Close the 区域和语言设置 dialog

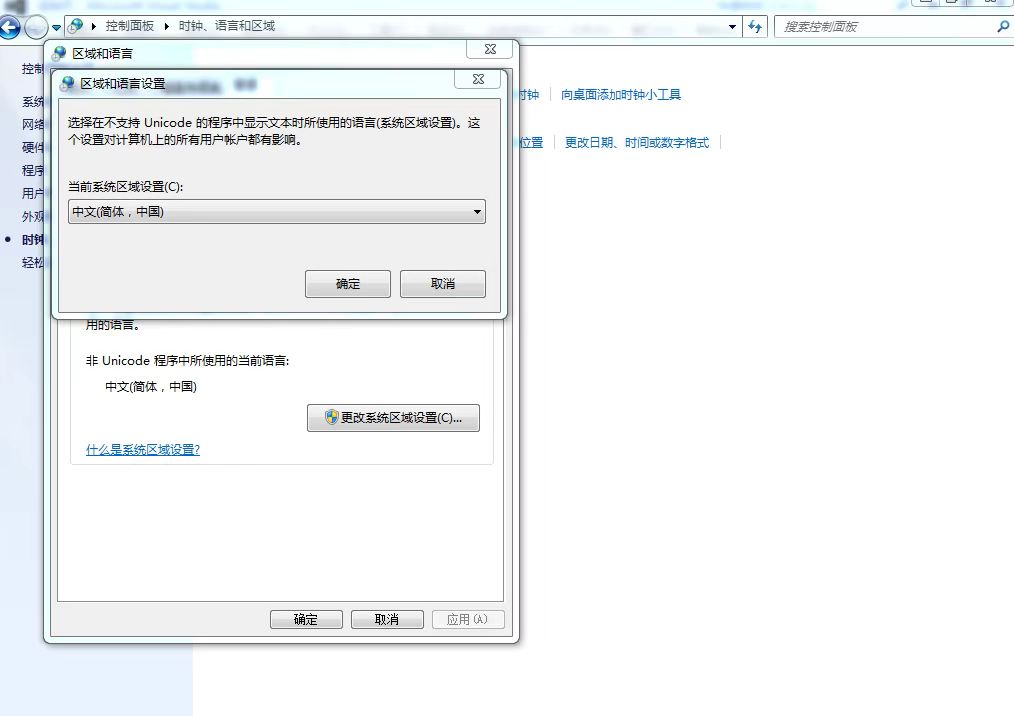478,79
